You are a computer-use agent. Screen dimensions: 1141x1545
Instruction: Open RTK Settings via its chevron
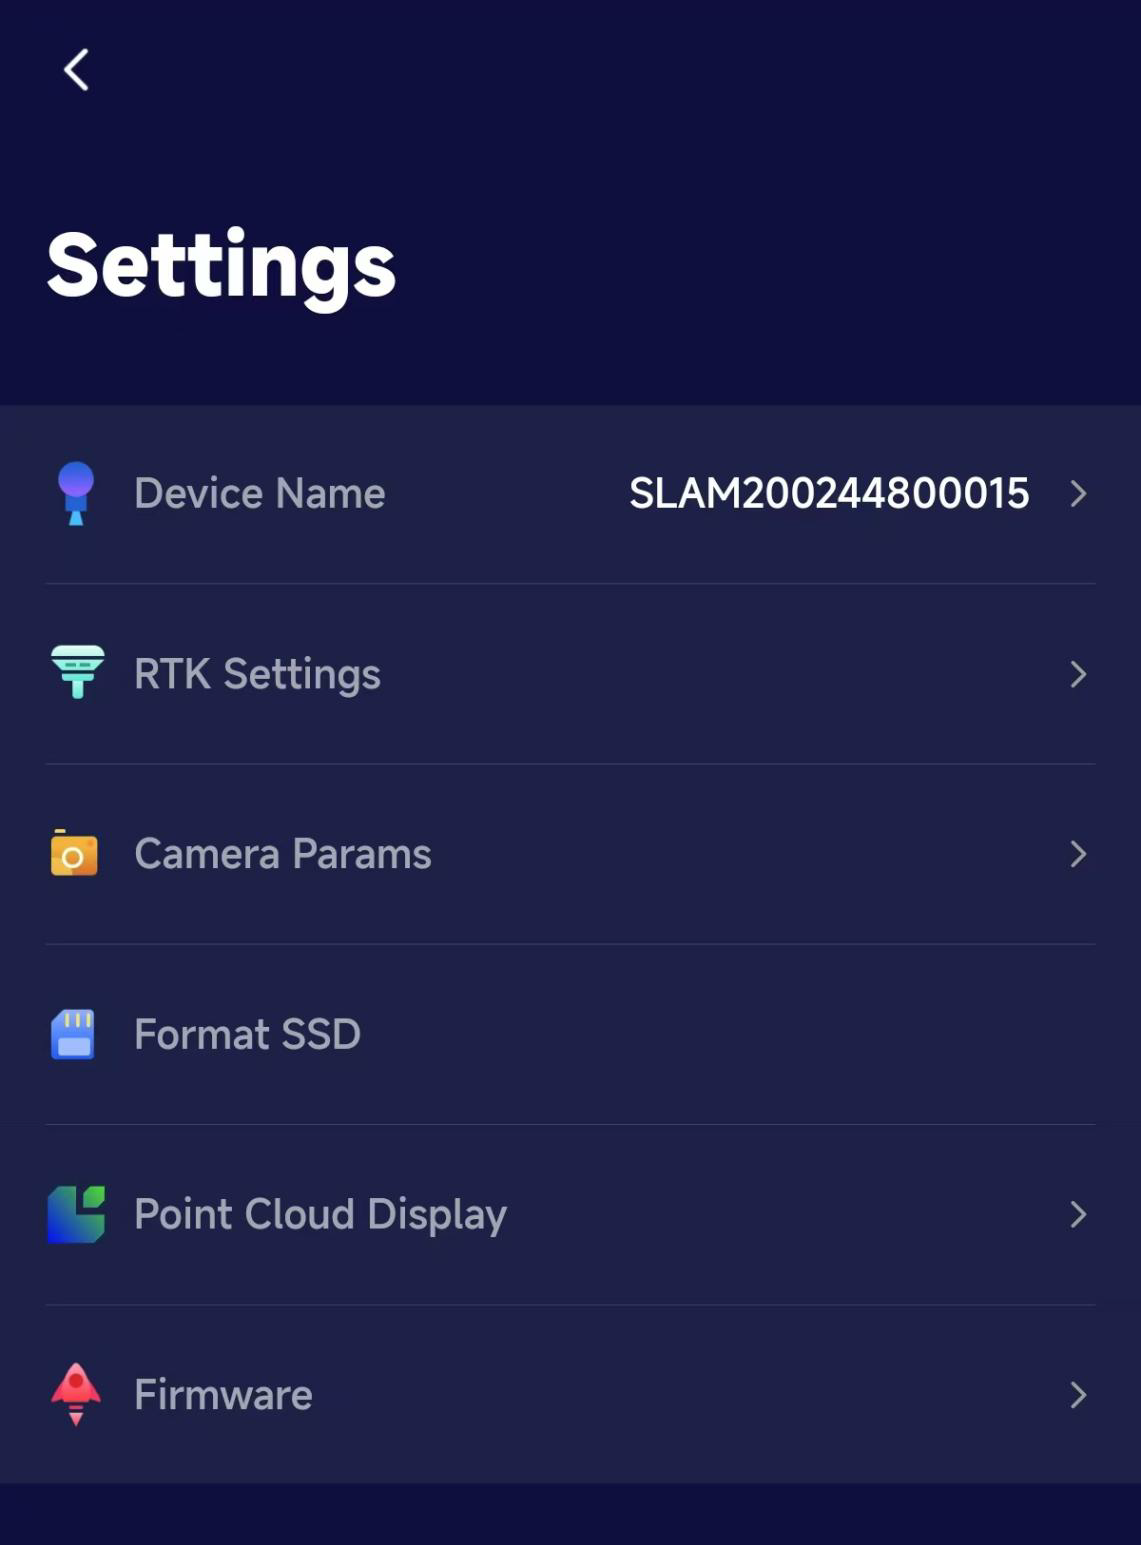click(1078, 674)
